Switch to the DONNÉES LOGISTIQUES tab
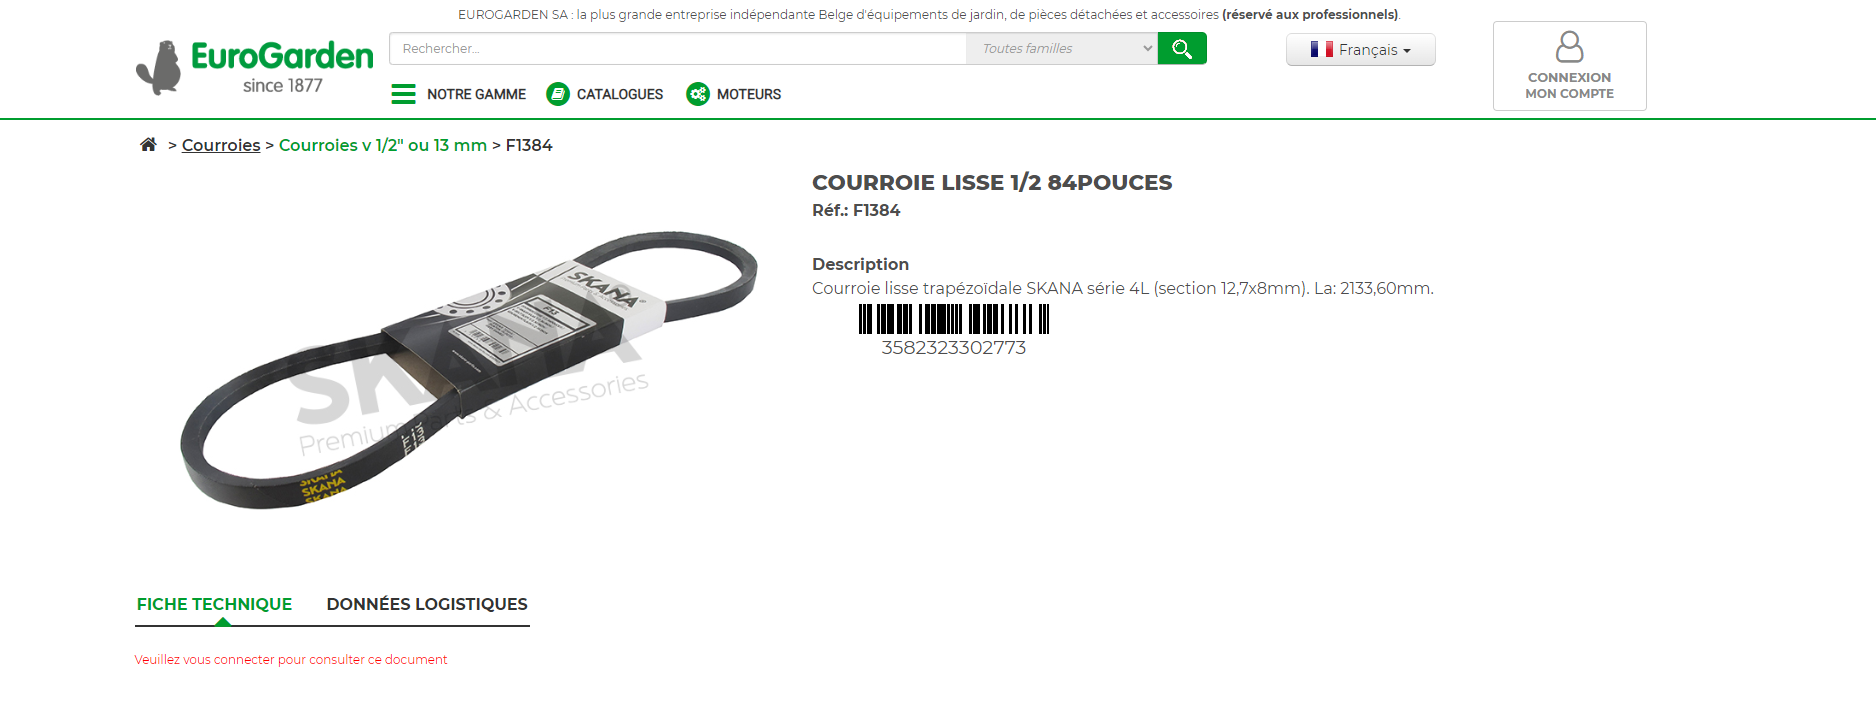 tap(427, 604)
